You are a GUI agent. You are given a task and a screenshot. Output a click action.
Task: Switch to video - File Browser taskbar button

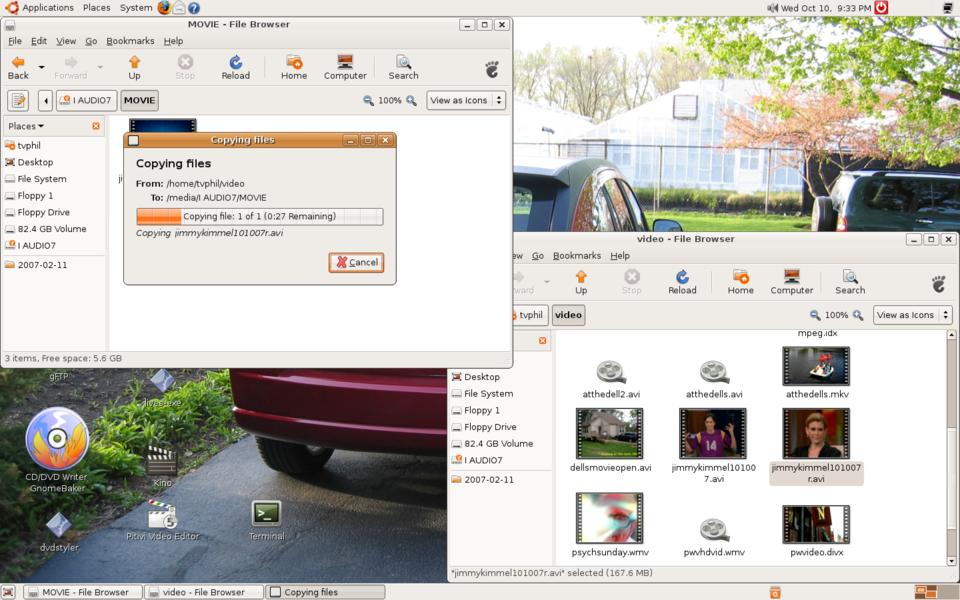(x=204, y=592)
